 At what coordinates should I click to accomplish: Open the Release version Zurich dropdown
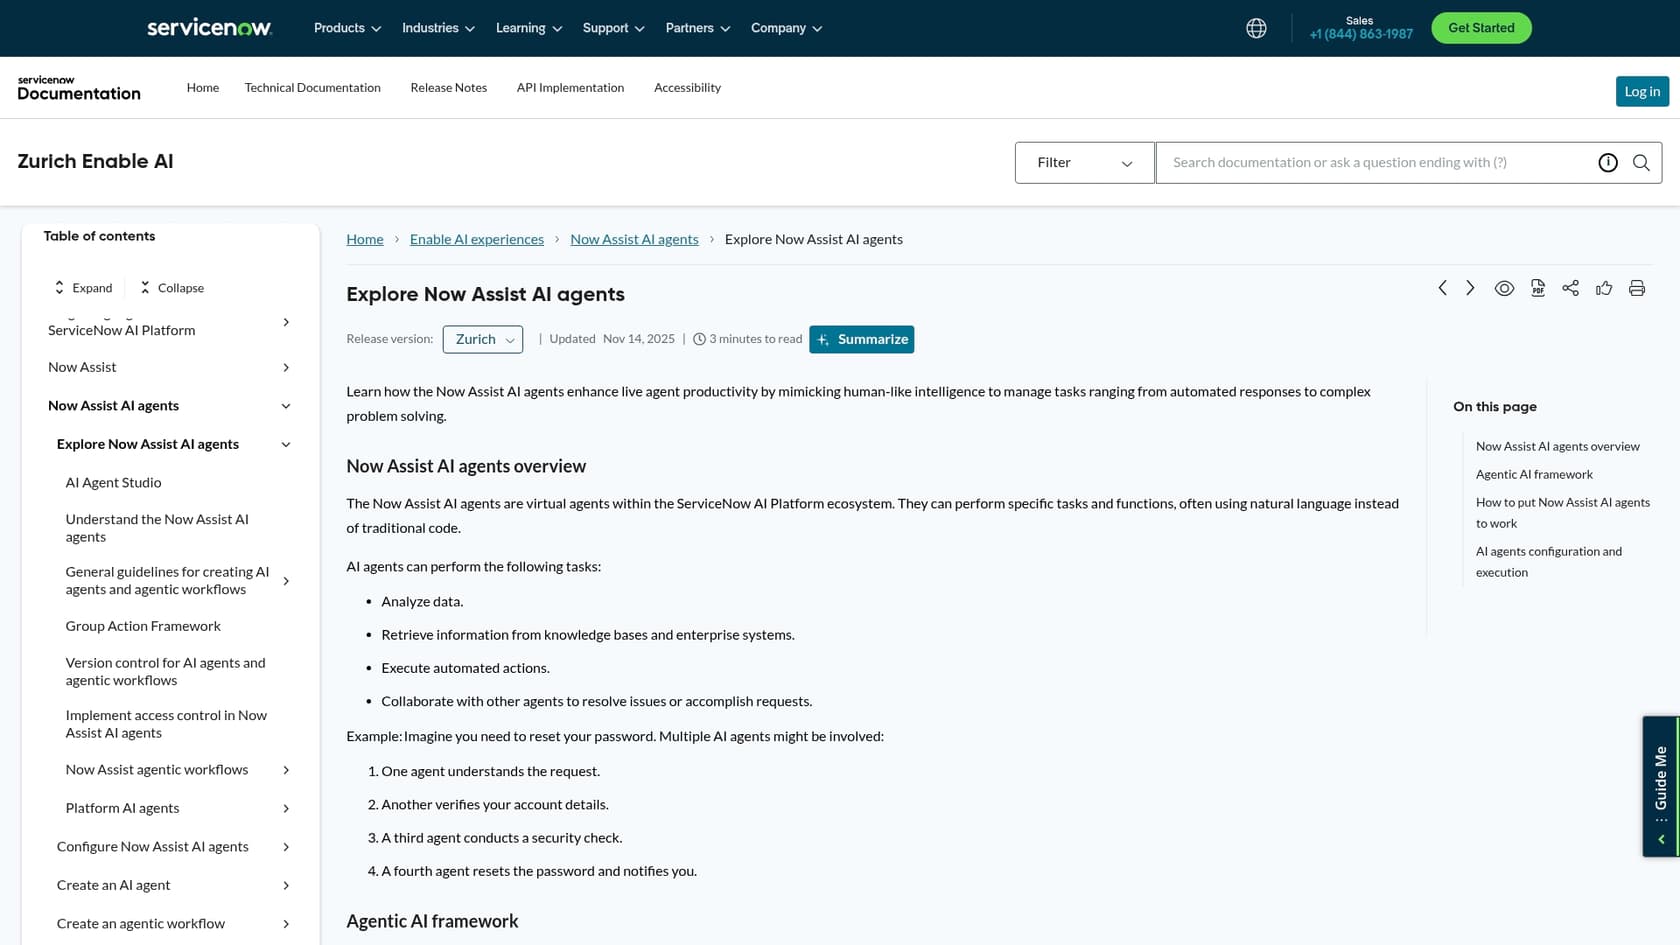[x=482, y=339]
